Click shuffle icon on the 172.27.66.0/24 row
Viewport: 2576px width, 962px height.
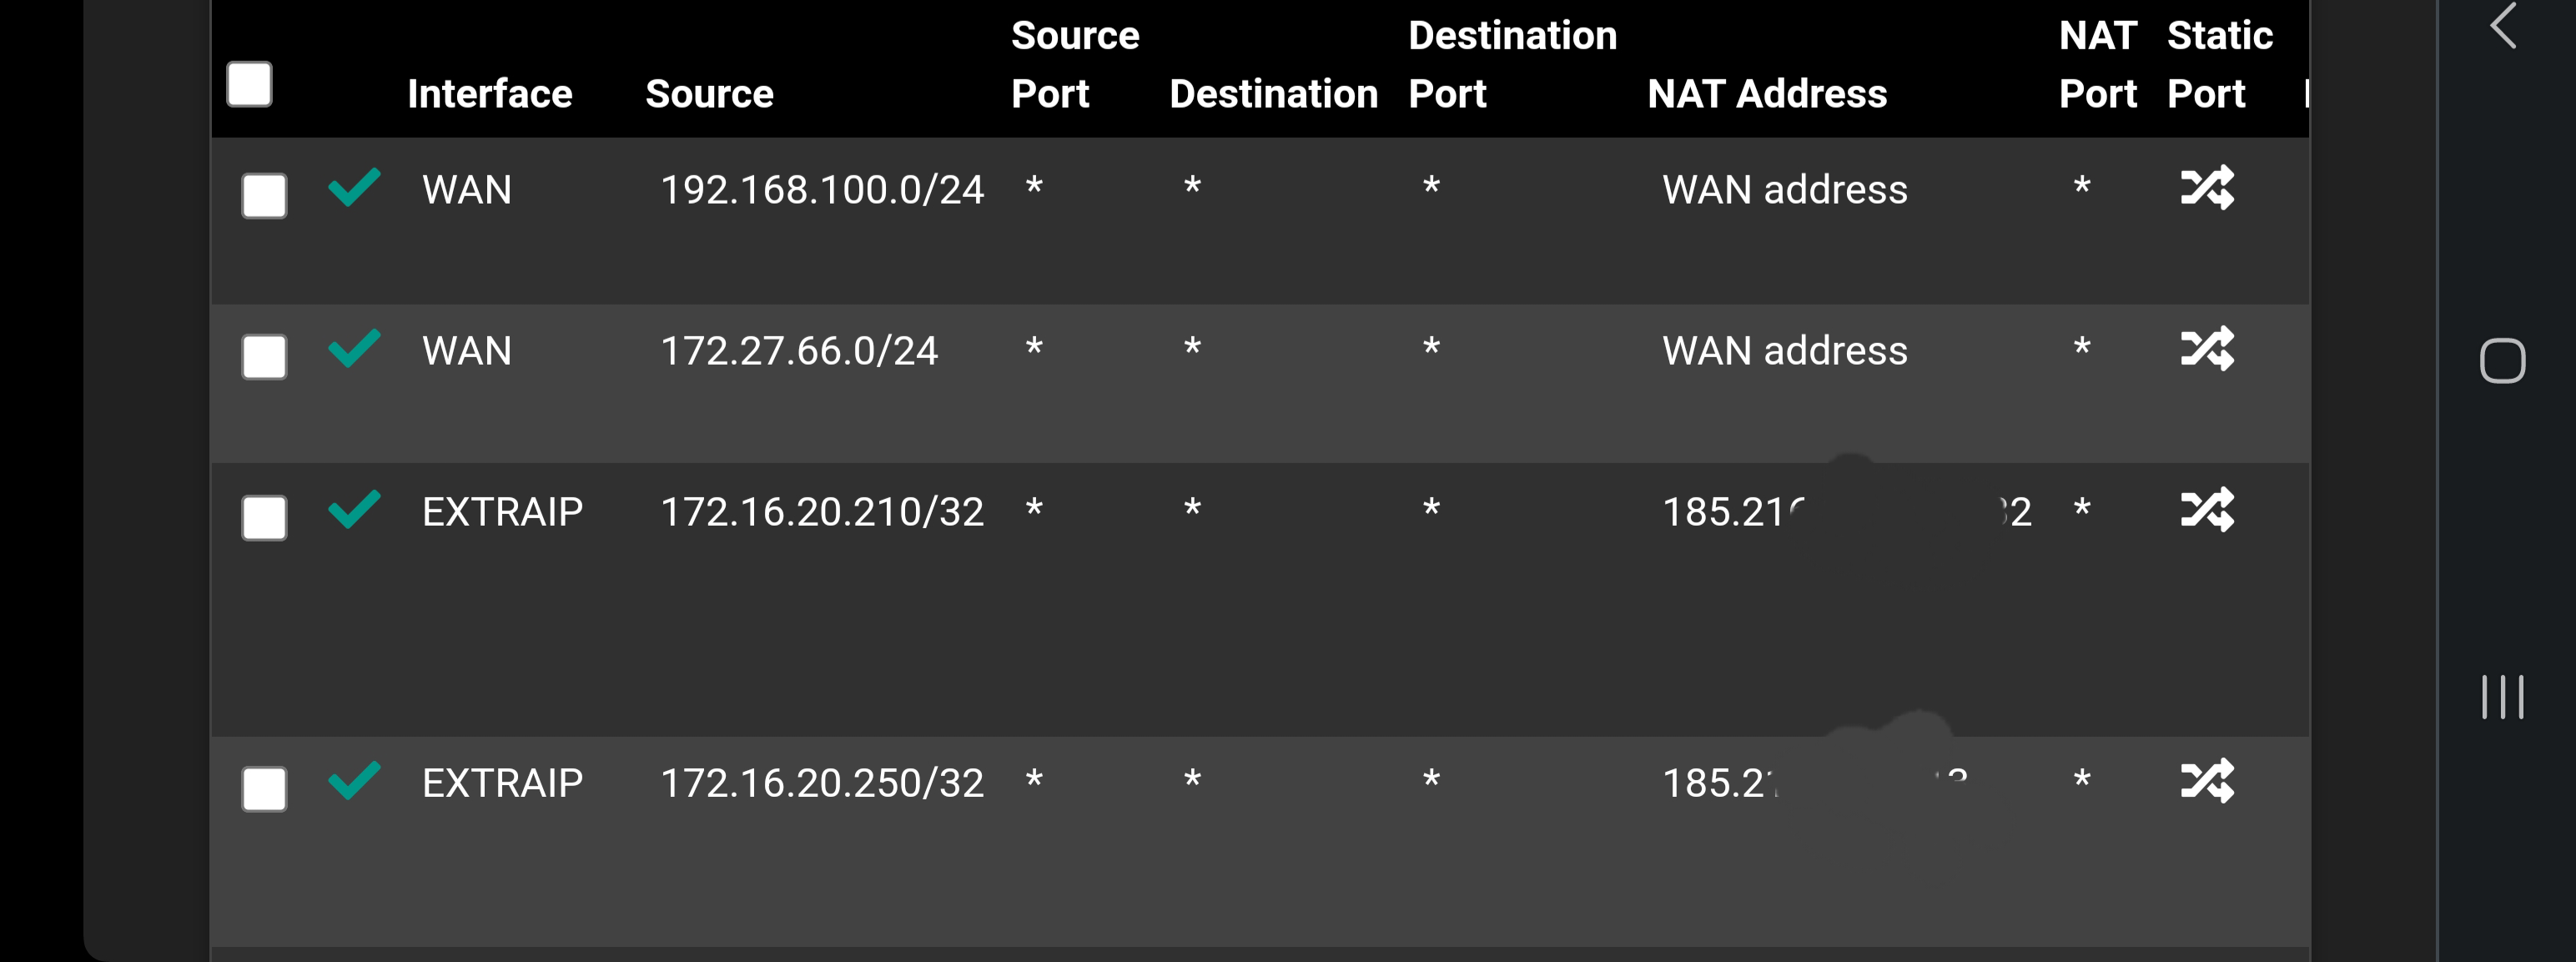coord(2207,348)
